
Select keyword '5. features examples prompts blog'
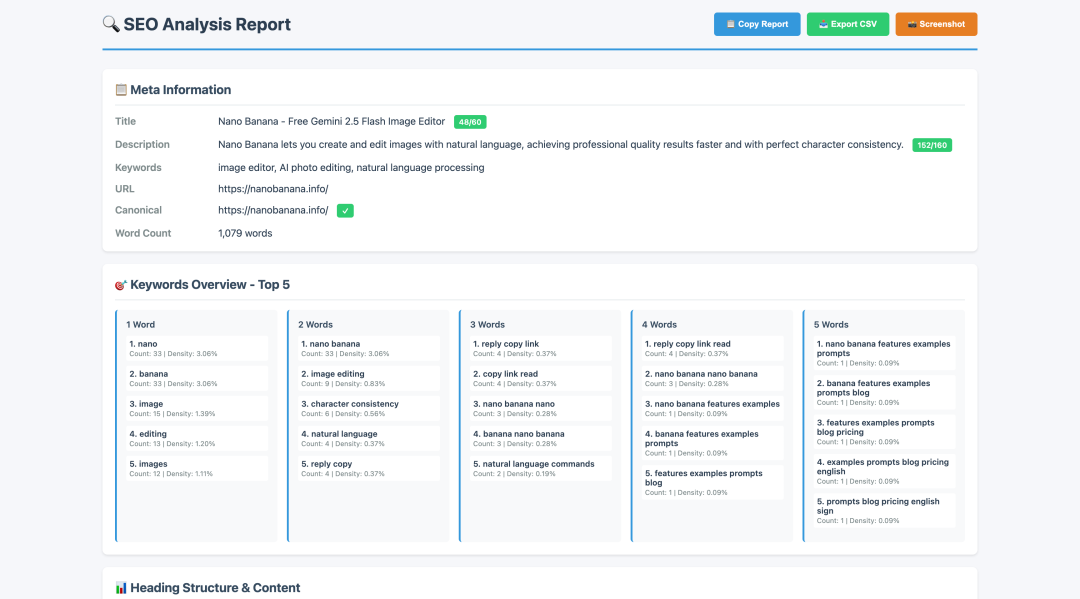click(x=712, y=483)
